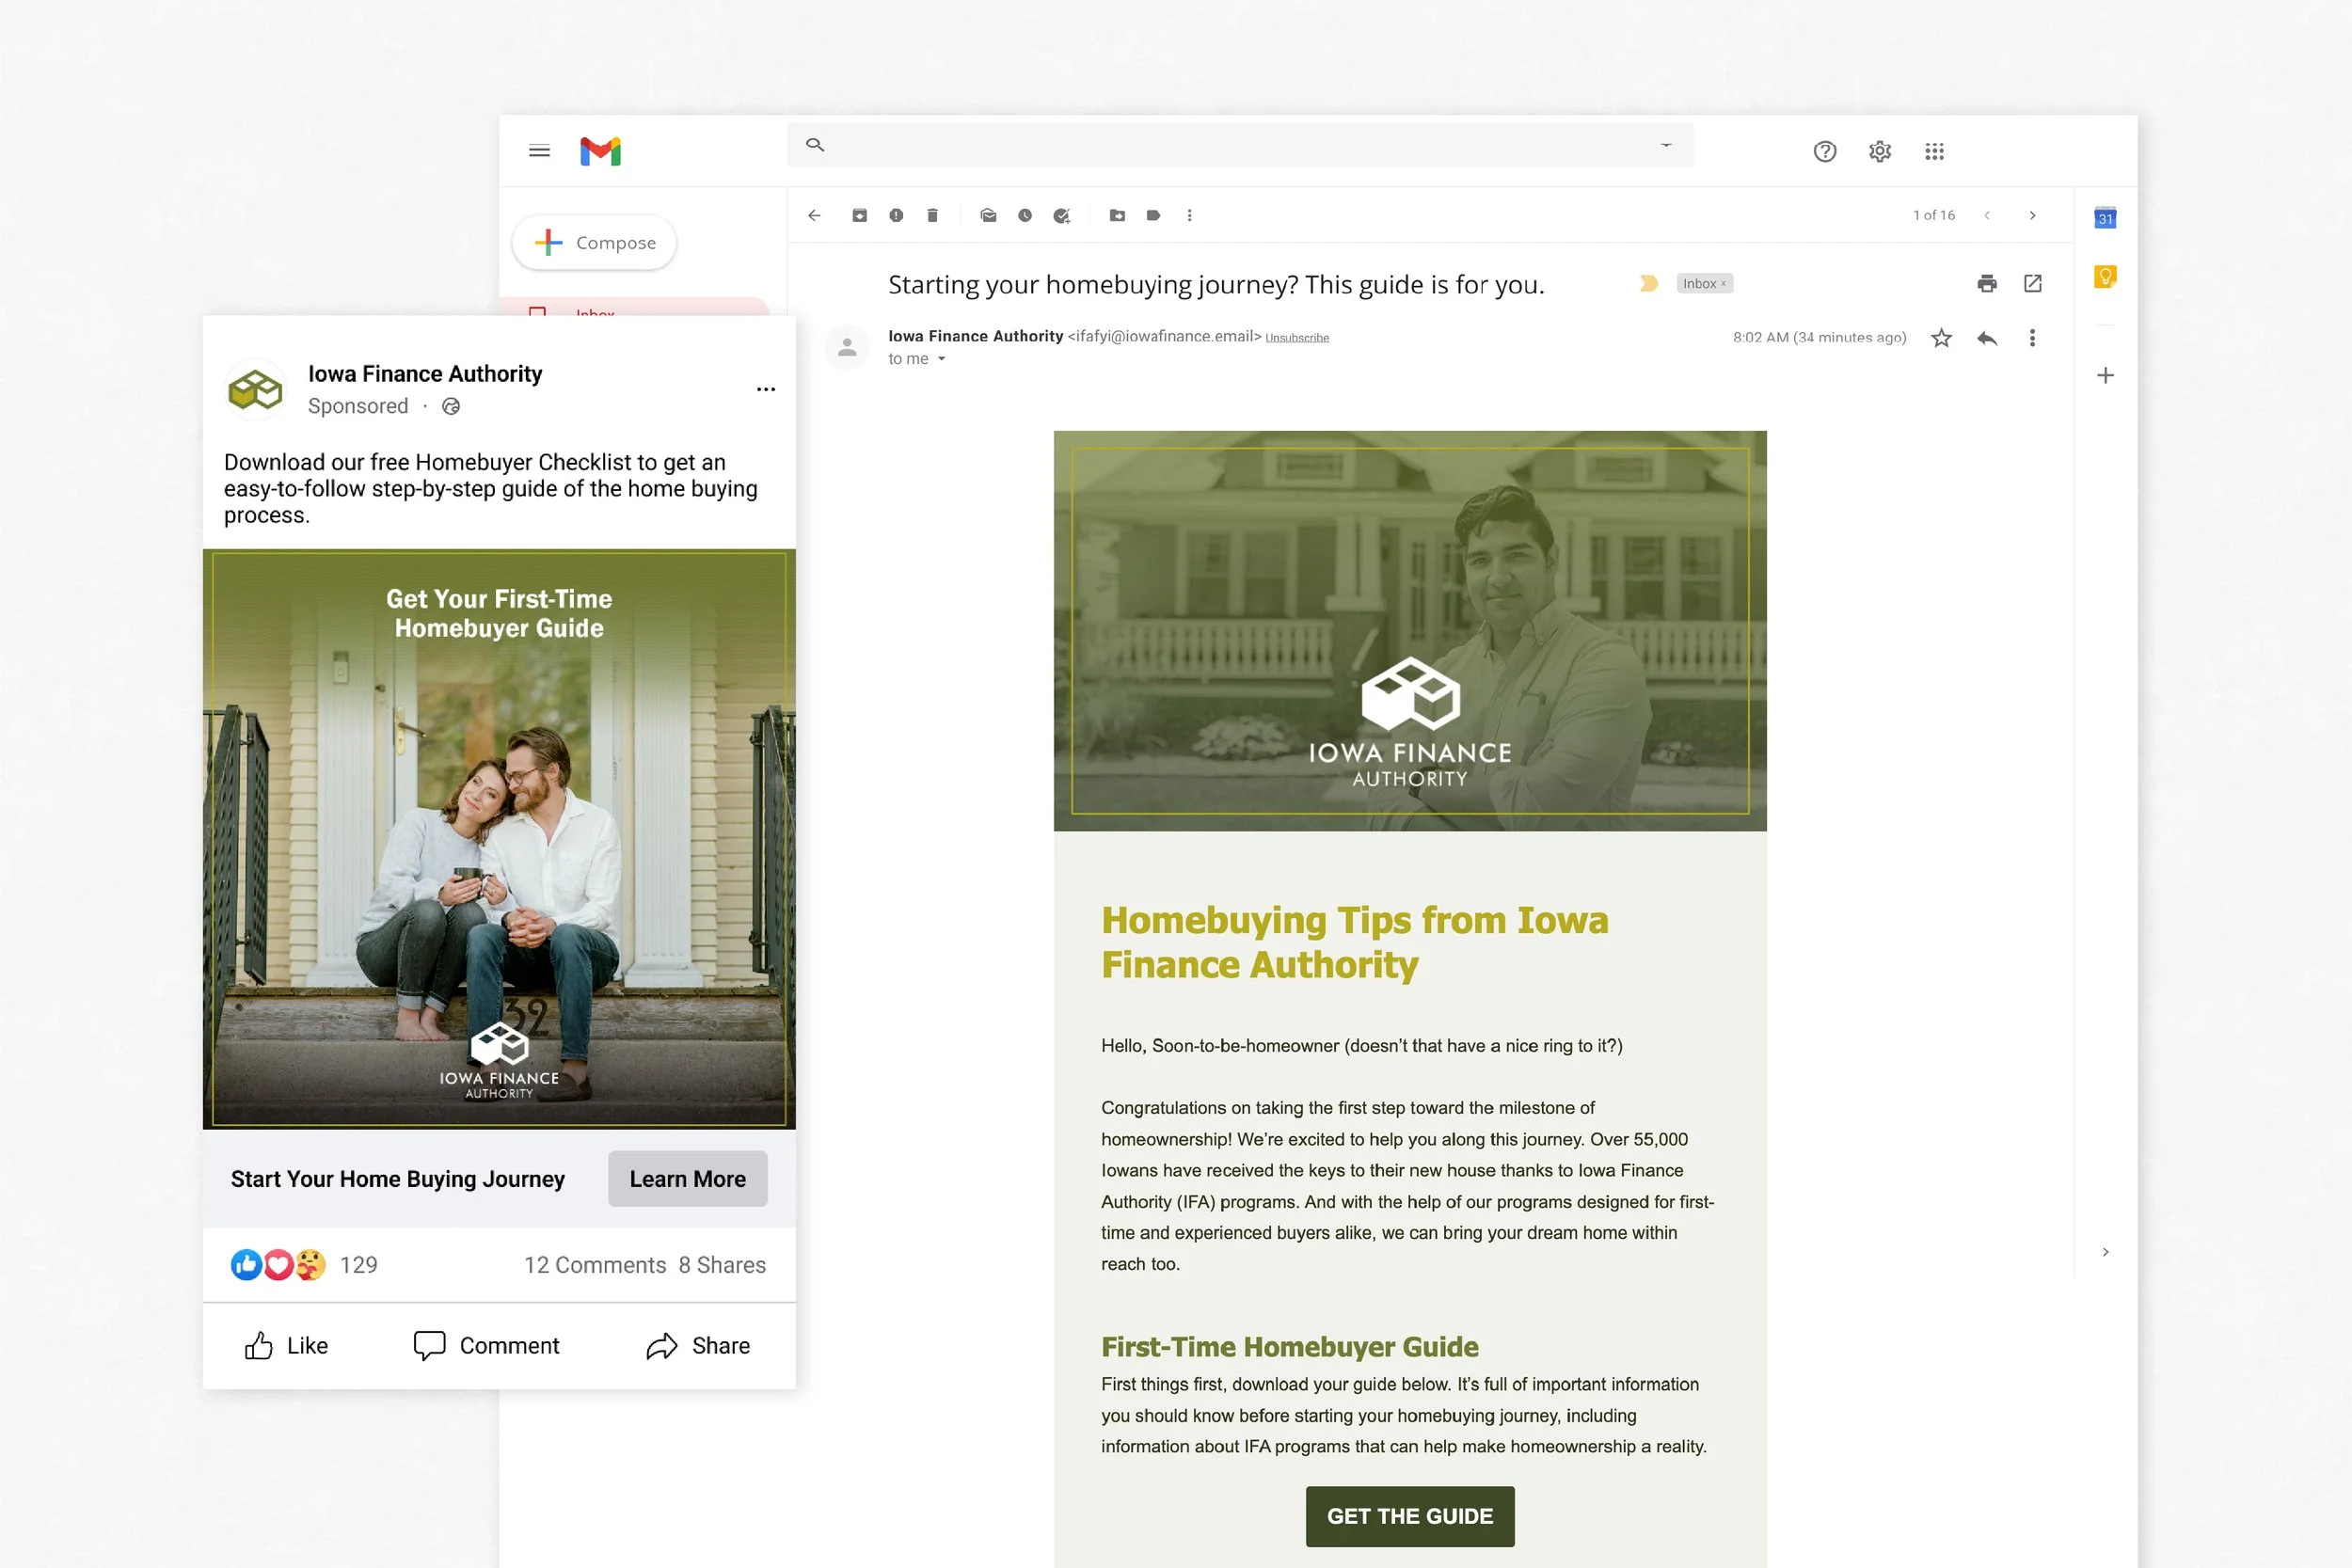Open message more options beside reply

click(2032, 338)
